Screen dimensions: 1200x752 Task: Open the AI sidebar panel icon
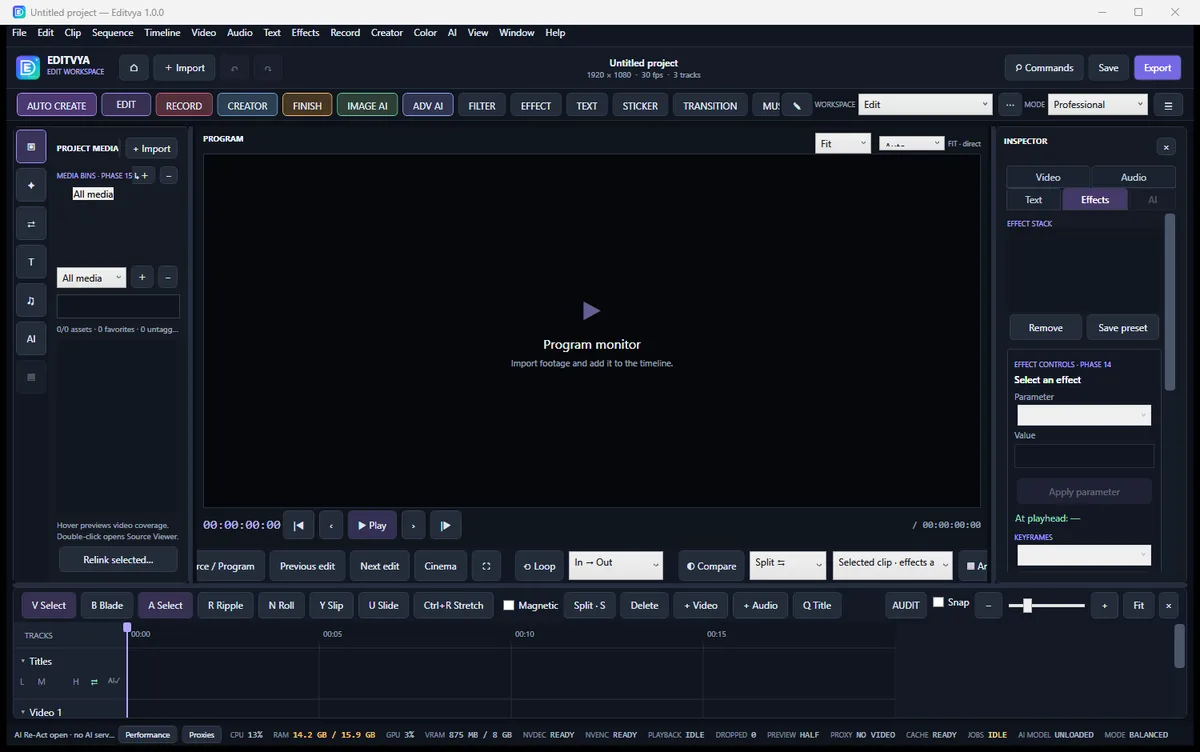pos(31,339)
